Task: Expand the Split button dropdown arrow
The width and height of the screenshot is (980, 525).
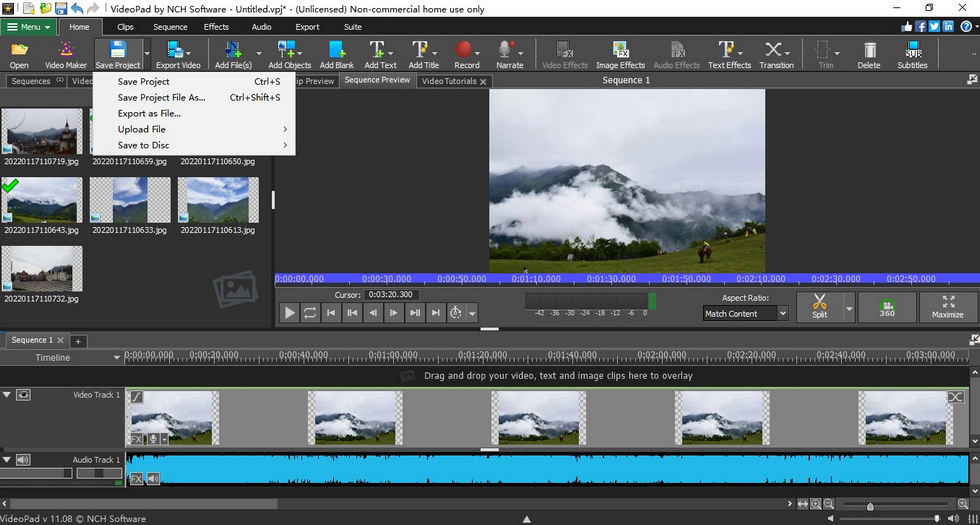Action: point(849,308)
